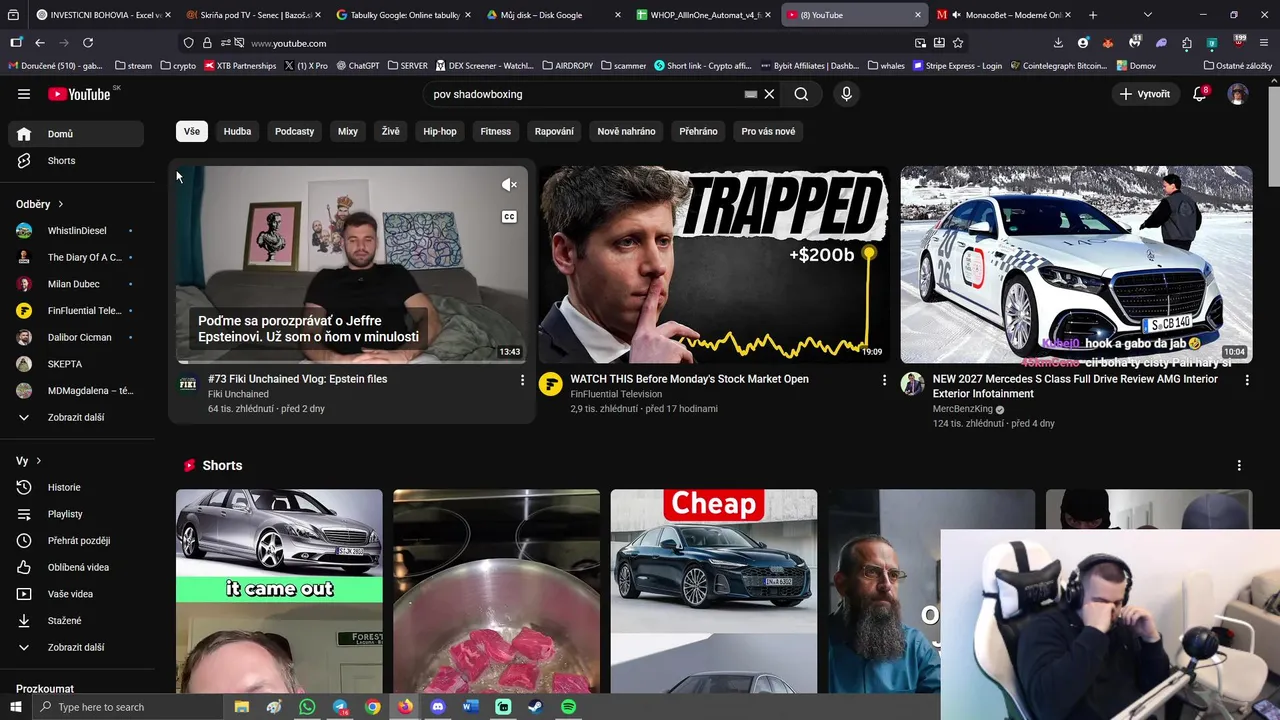Open TRAPPED stock market video thumbnail
Viewport: 1280px width, 720px height.
click(714, 264)
